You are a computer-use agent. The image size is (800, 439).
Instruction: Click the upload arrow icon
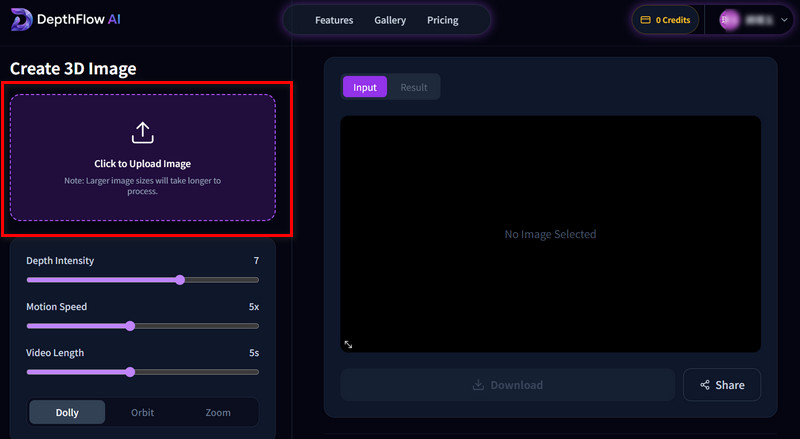click(142, 132)
